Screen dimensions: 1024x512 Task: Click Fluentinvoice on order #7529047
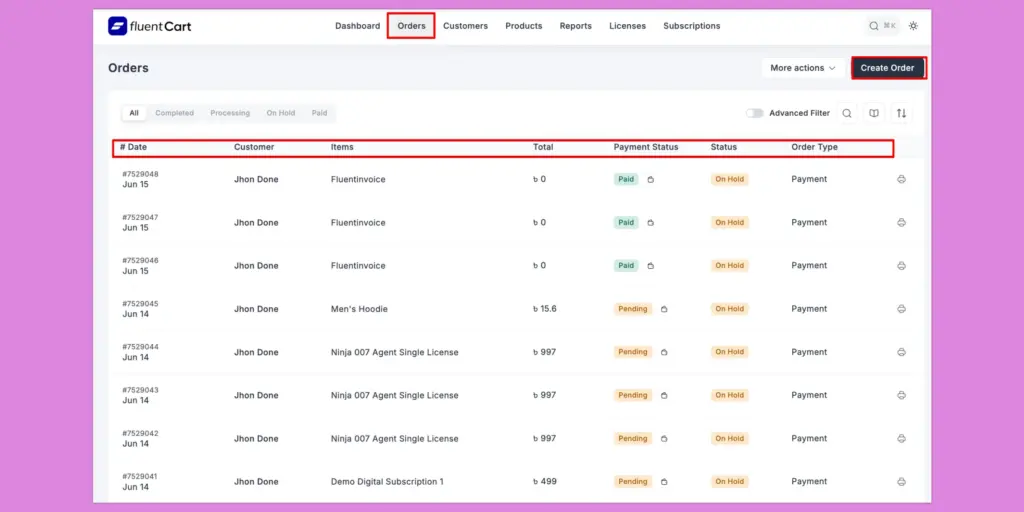pos(358,223)
